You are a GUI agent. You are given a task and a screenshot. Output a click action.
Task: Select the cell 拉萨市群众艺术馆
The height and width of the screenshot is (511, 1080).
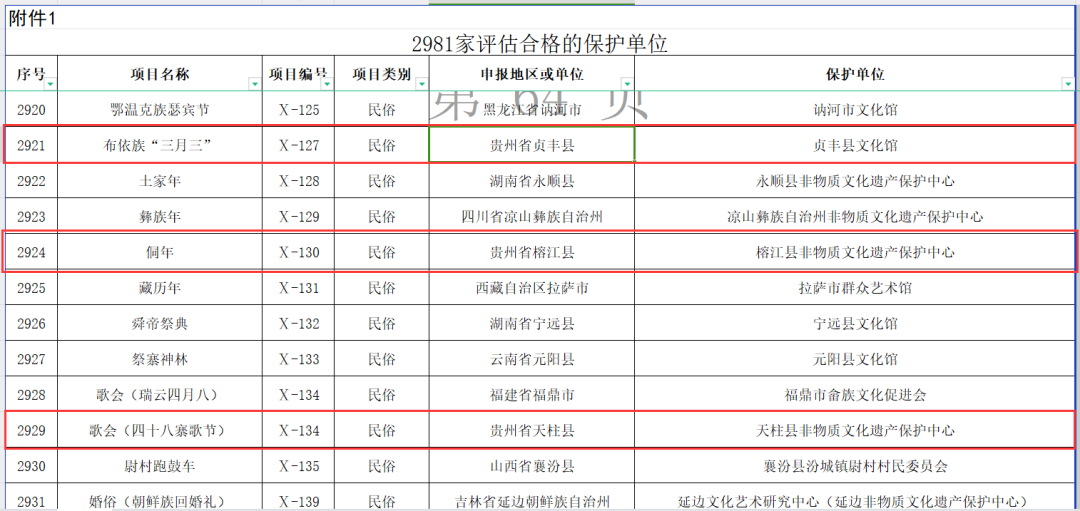pyautogui.click(x=855, y=288)
